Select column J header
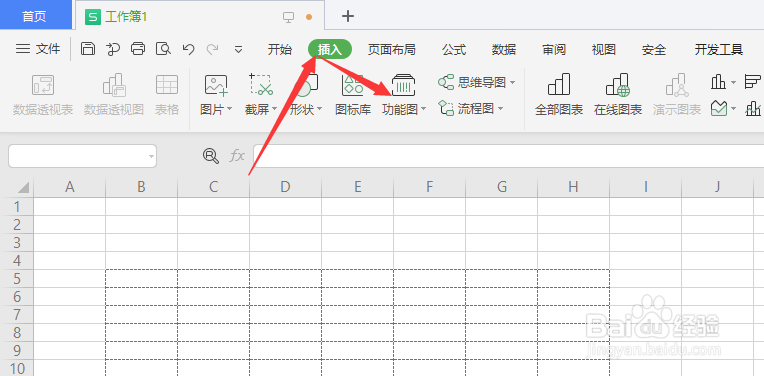 tap(718, 188)
